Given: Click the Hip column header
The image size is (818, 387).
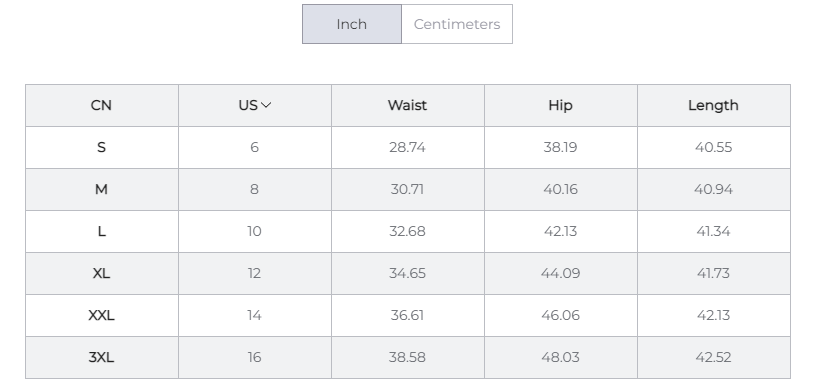Looking at the screenshot, I should pos(560,105).
